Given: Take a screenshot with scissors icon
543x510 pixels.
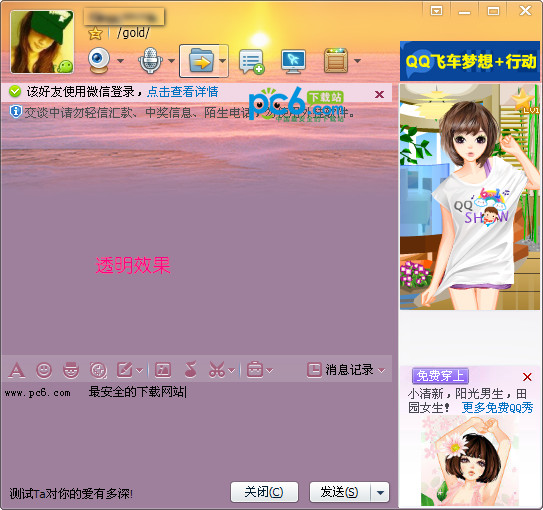Looking at the screenshot, I should (217, 370).
